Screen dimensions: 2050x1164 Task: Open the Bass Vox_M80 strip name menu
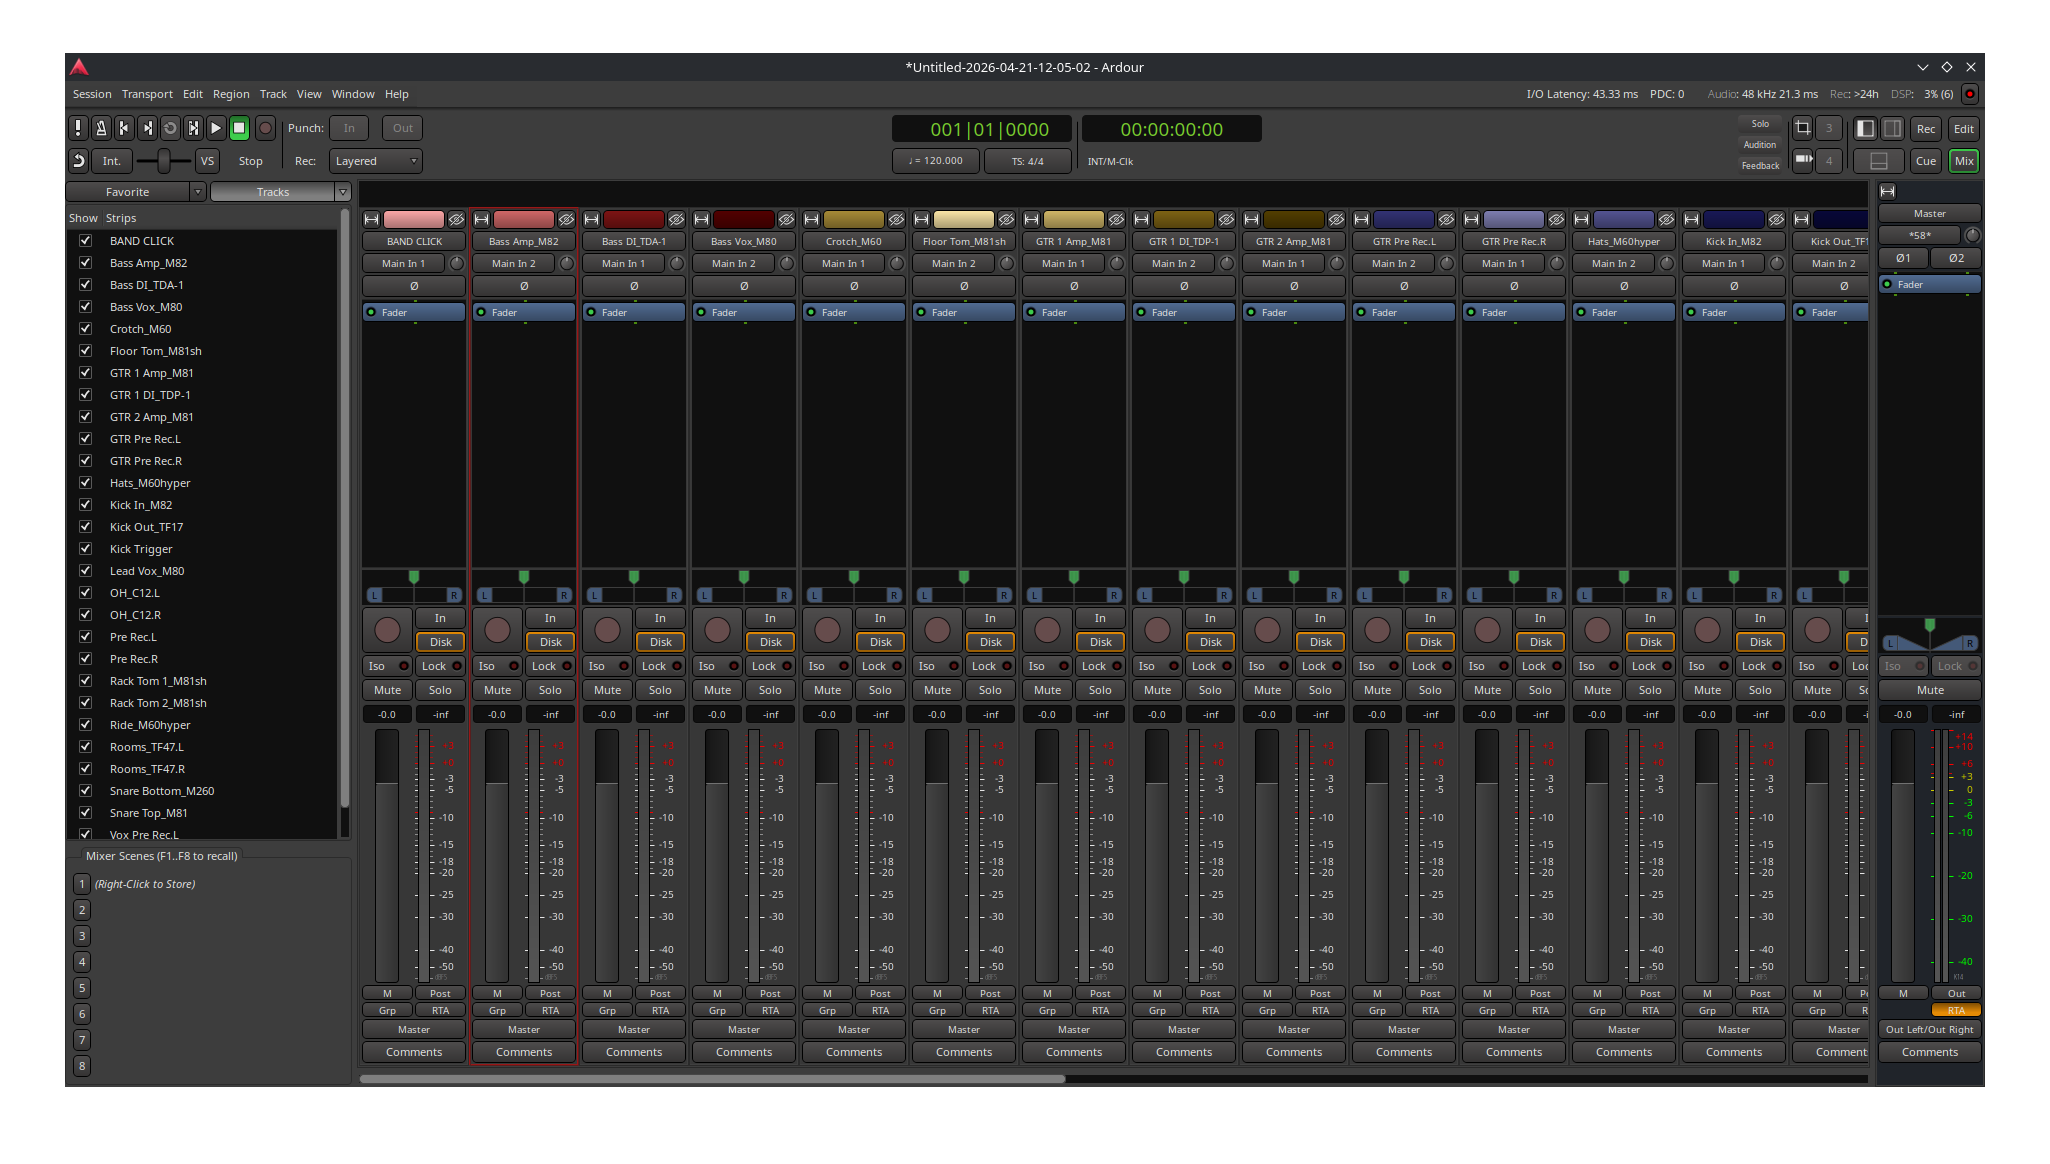pyautogui.click(x=744, y=241)
